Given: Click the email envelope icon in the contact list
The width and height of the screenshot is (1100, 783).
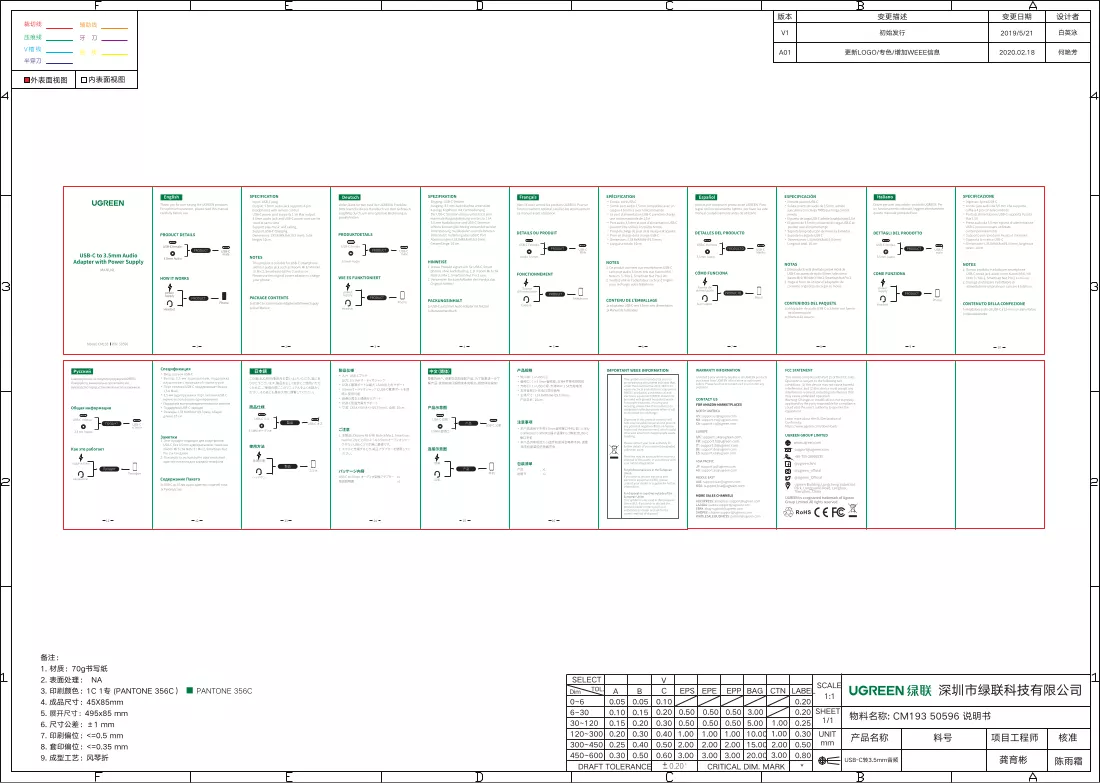Looking at the screenshot, I should [788, 450].
